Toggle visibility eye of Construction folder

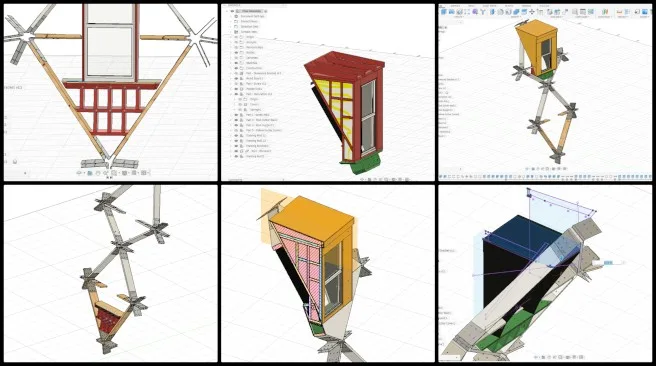(236, 68)
